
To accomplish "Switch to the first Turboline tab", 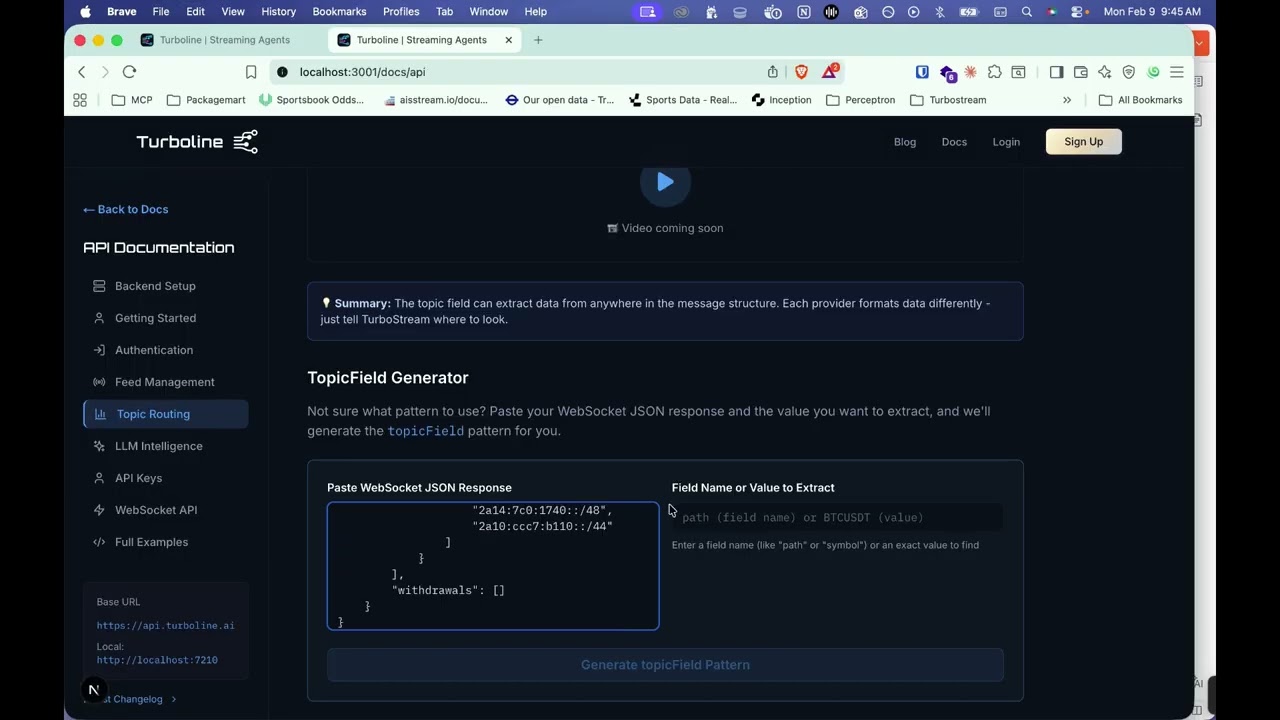I will [x=225, y=40].
